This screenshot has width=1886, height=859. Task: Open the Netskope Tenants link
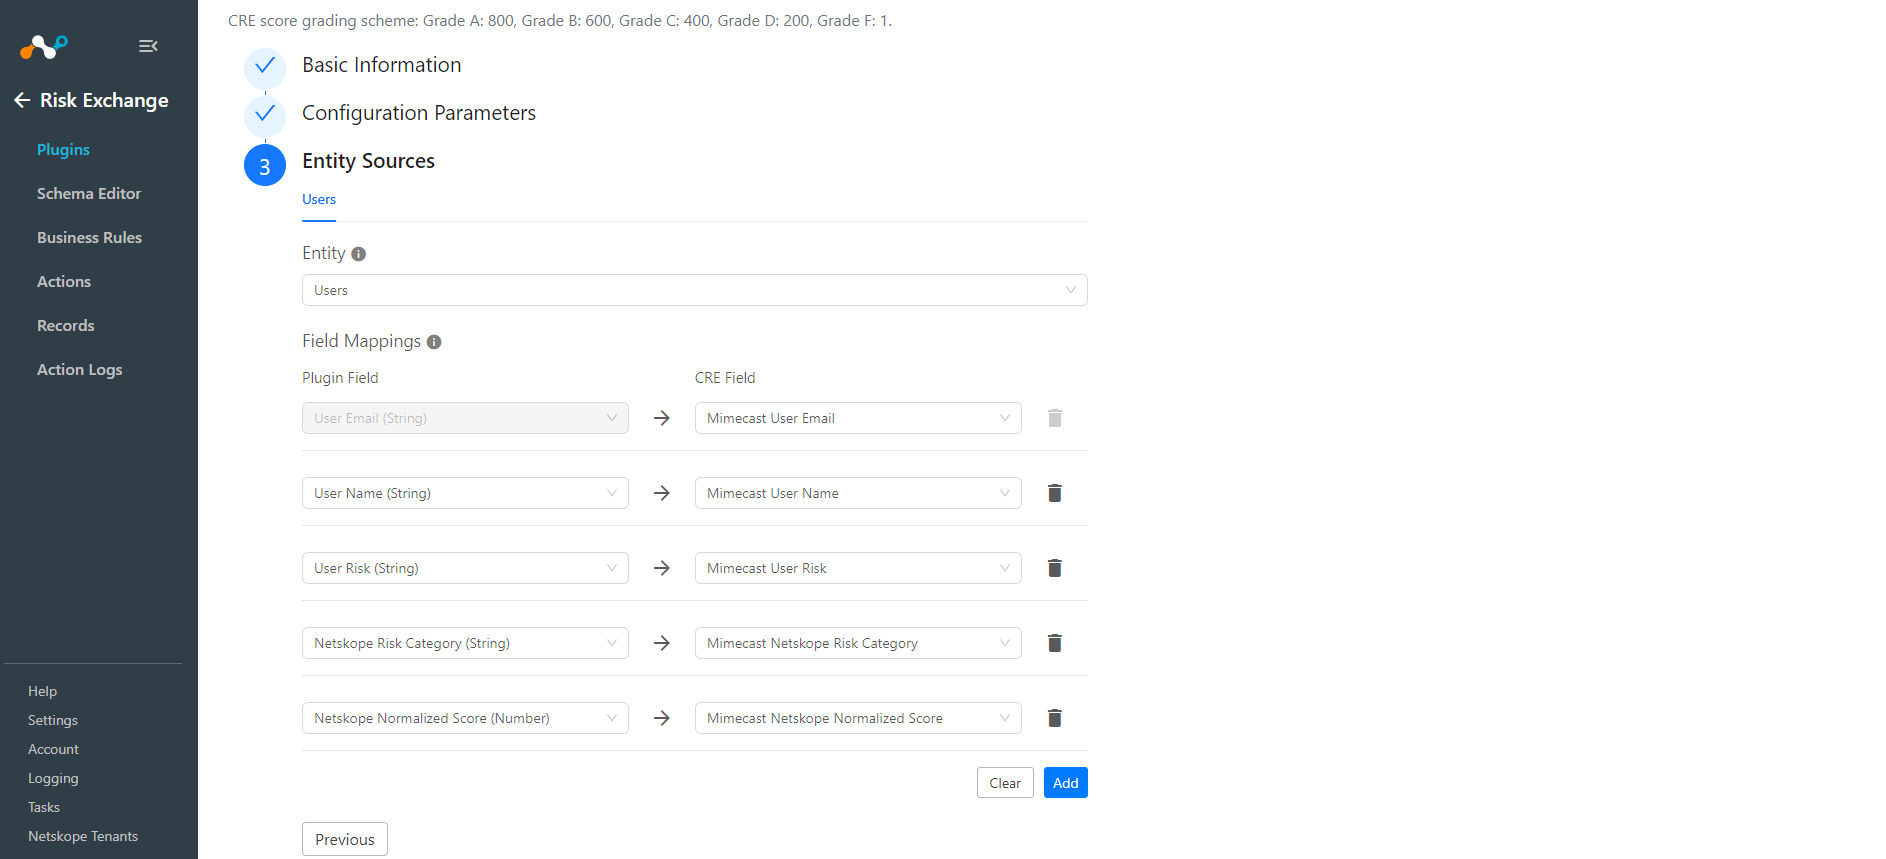pyautogui.click(x=83, y=836)
